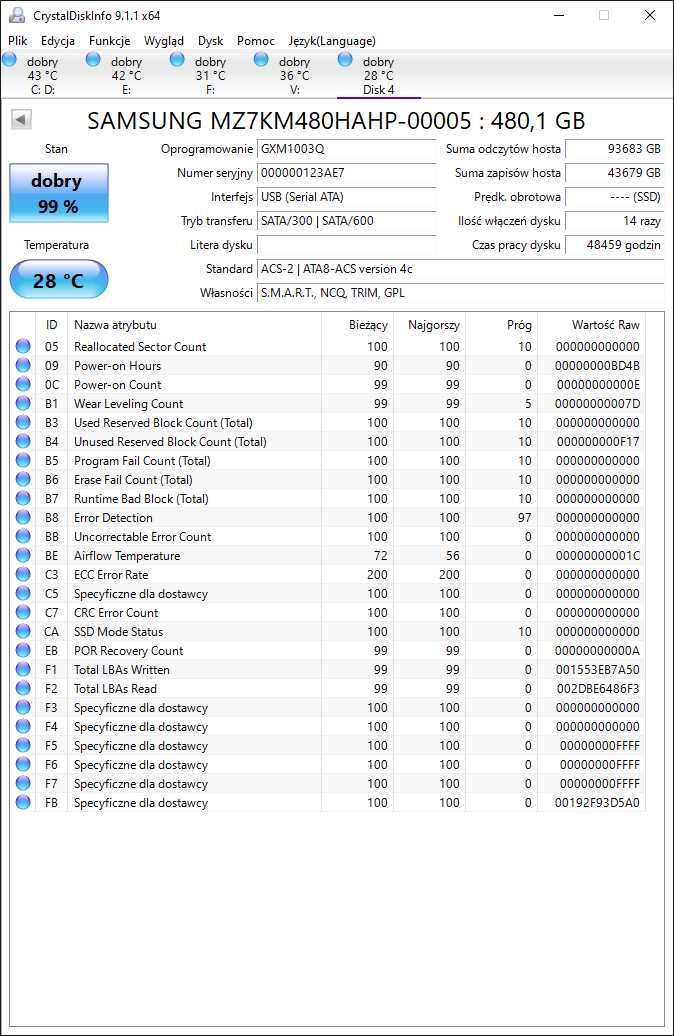
Task: Click the transfer mode field SATA/300 | SATA/600
Action: [346, 221]
